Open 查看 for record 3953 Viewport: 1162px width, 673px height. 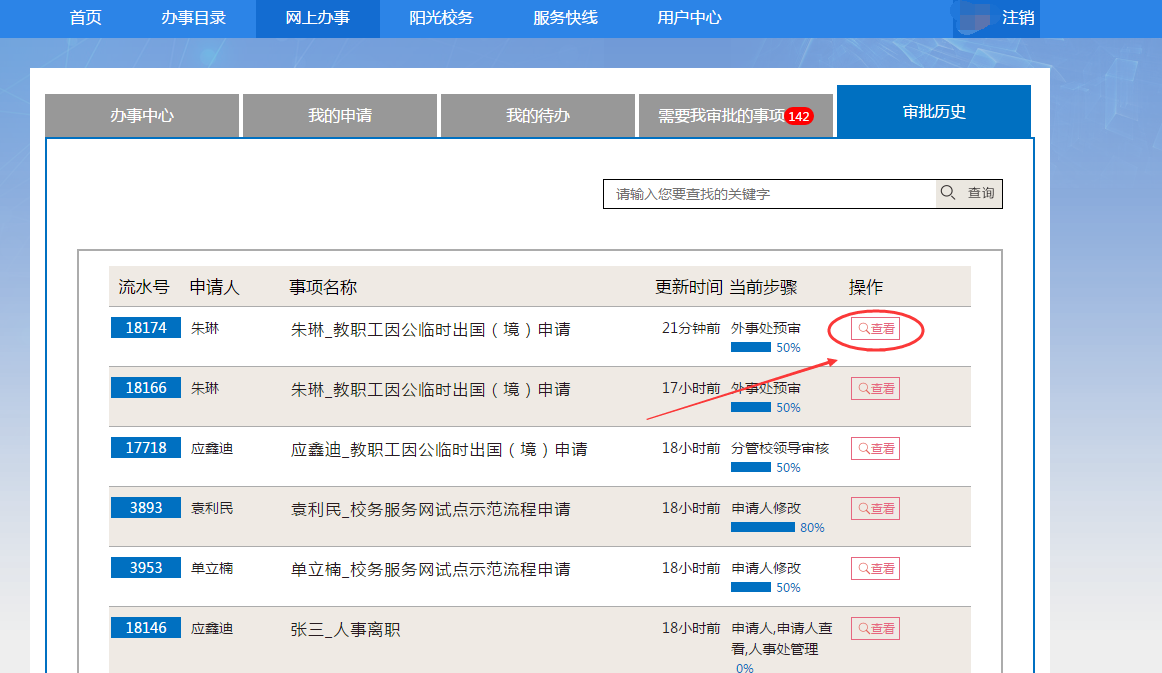[875, 569]
